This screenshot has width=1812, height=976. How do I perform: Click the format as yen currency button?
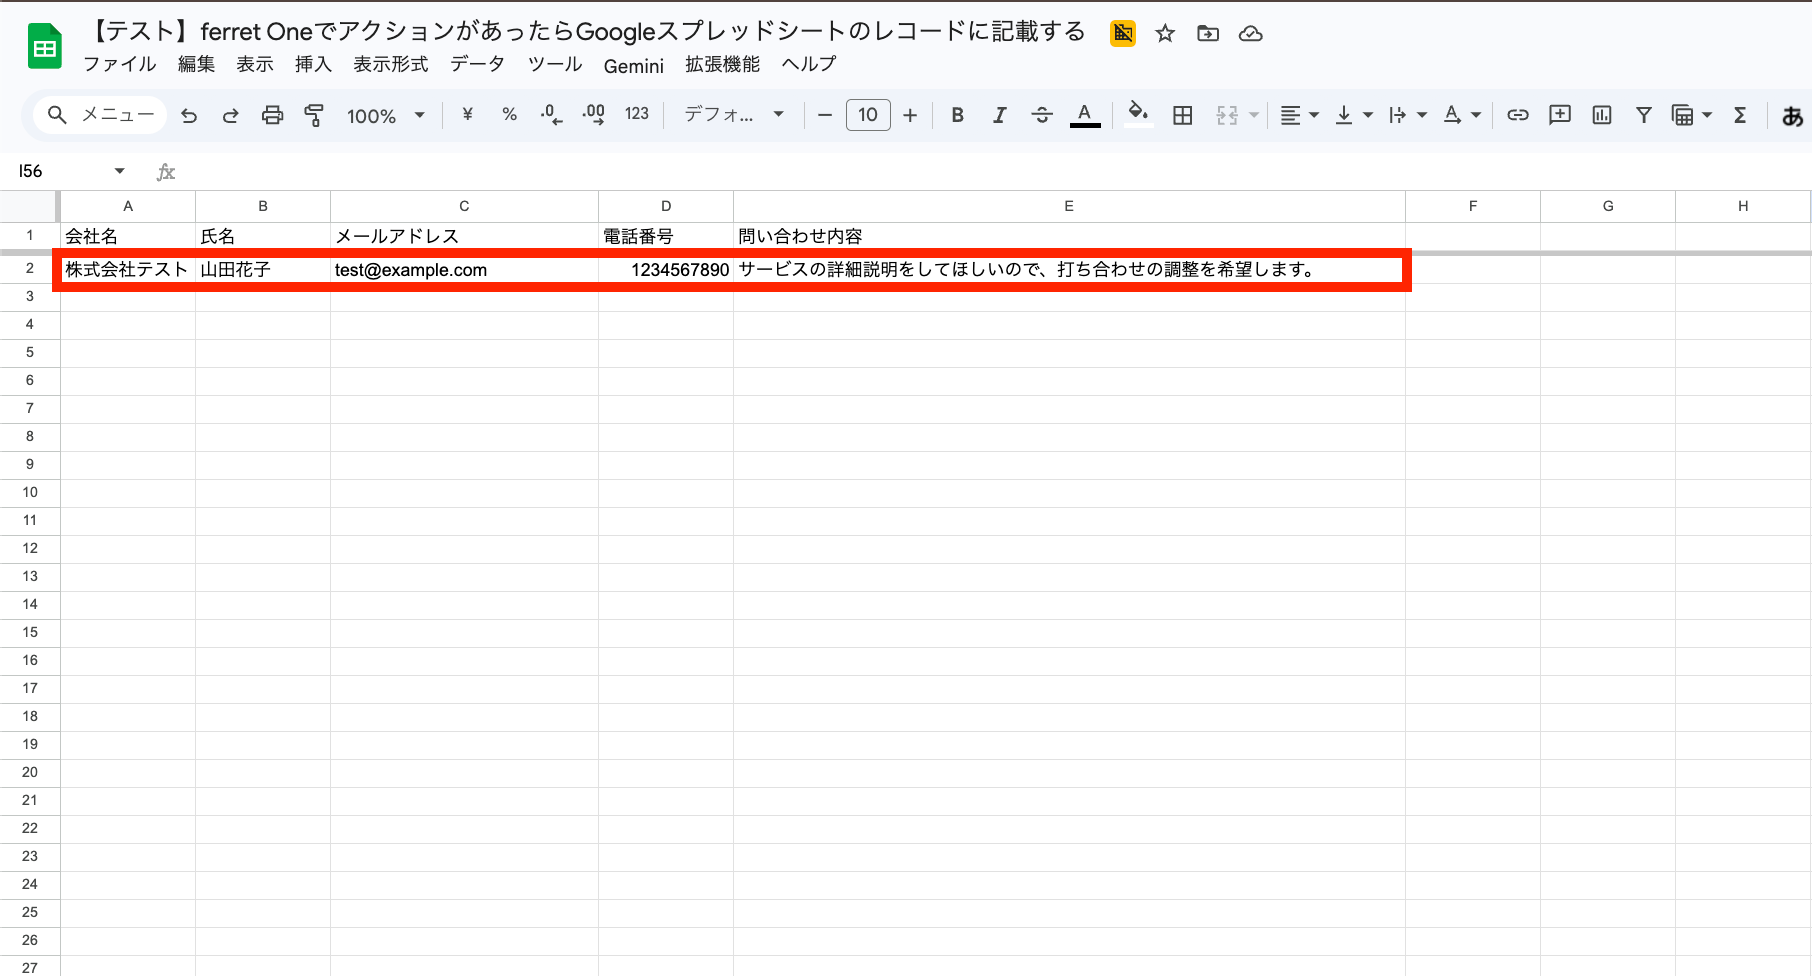467,115
